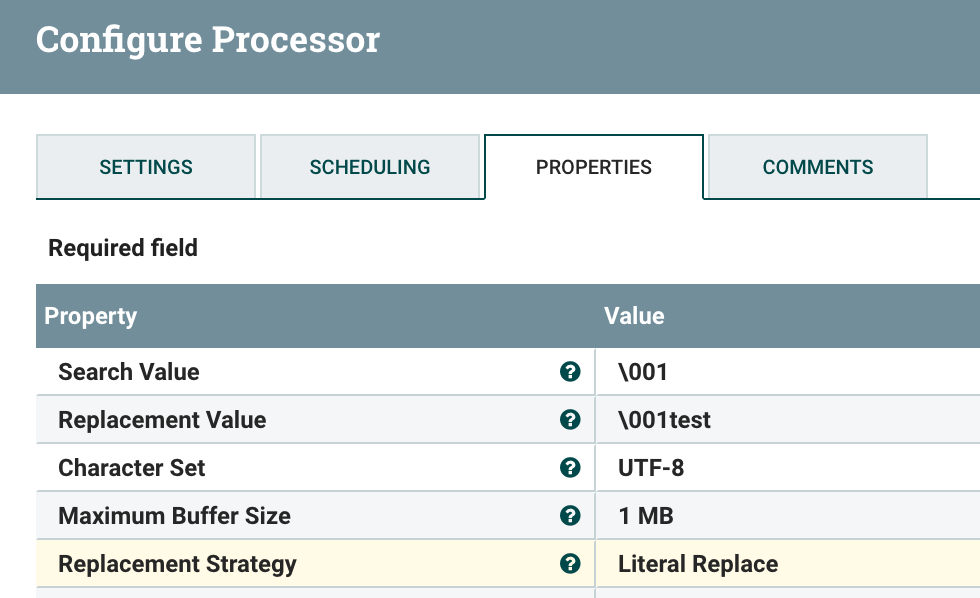
Task: Switch to the Settings tab
Action: click(146, 167)
